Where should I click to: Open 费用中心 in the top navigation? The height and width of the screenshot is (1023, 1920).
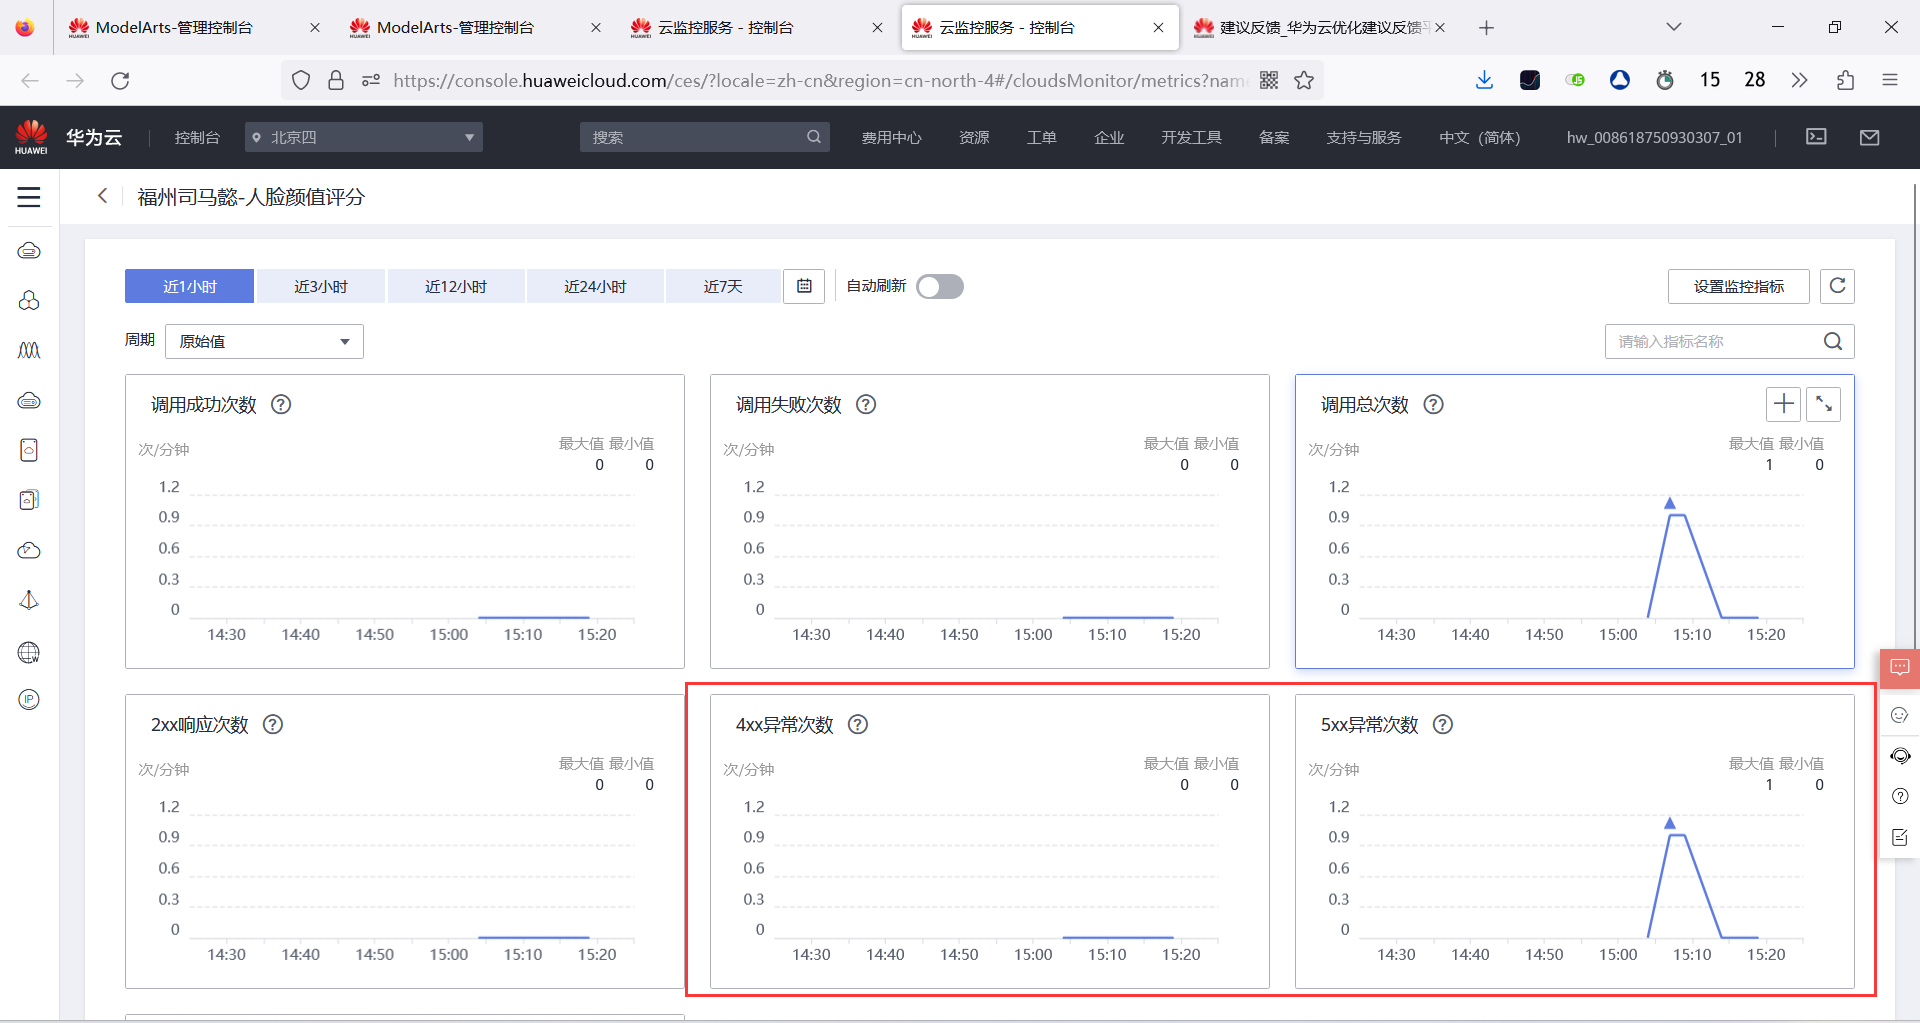pyautogui.click(x=891, y=137)
